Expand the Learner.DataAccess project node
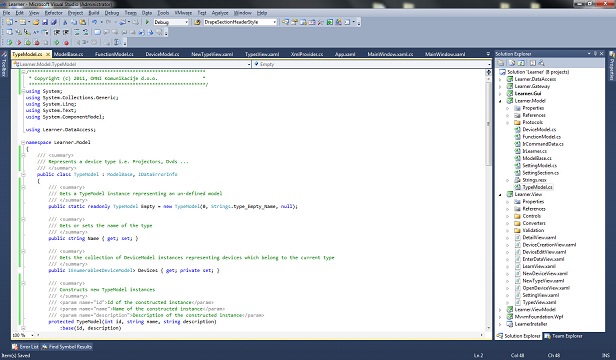Viewport: 616px width, 360px height. 500,79
